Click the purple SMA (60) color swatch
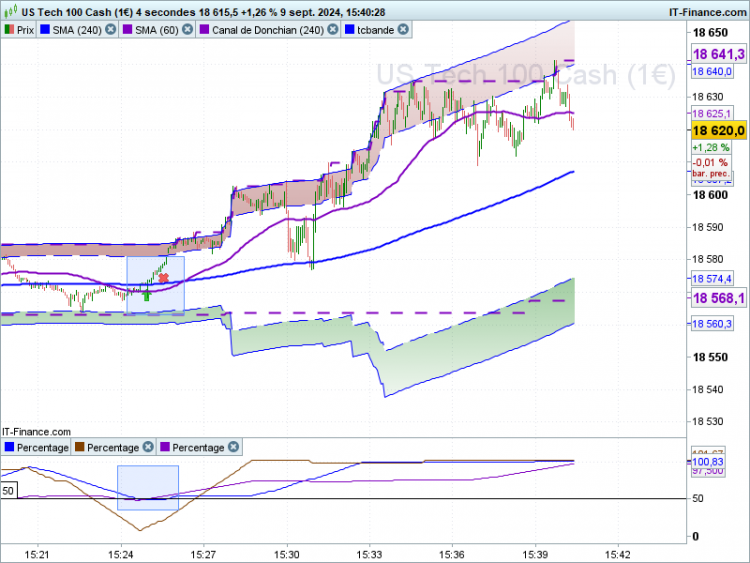Screen dimensions: 750x563 (x=128, y=30)
